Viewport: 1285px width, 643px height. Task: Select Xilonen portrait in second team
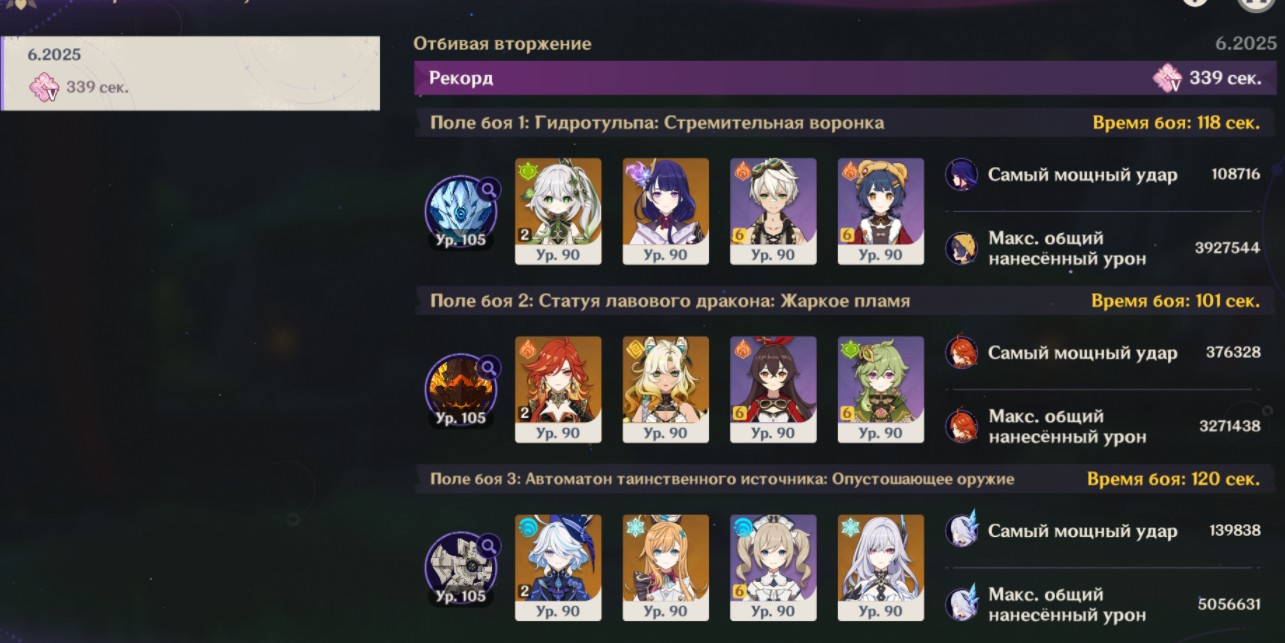pos(666,389)
